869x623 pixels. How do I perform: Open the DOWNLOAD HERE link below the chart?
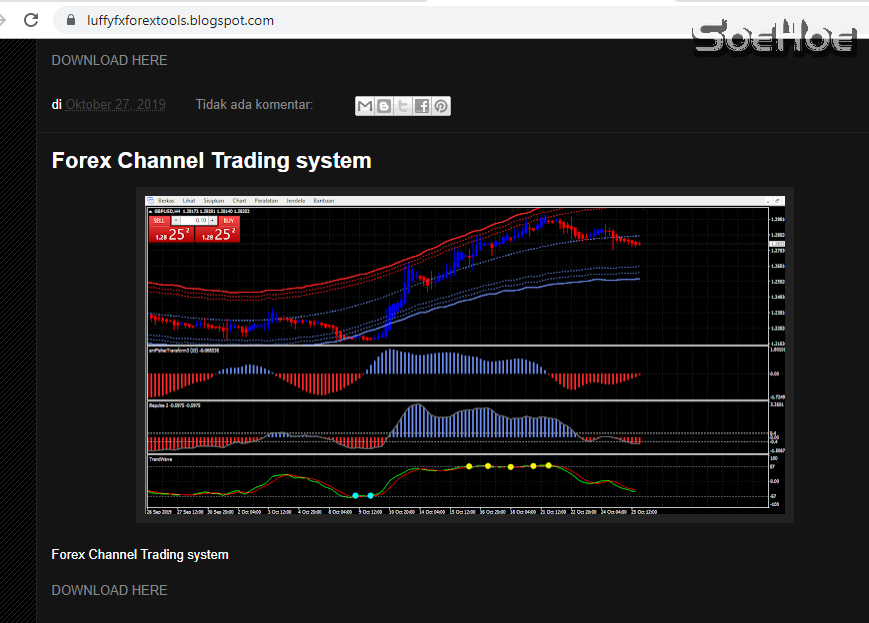(109, 590)
